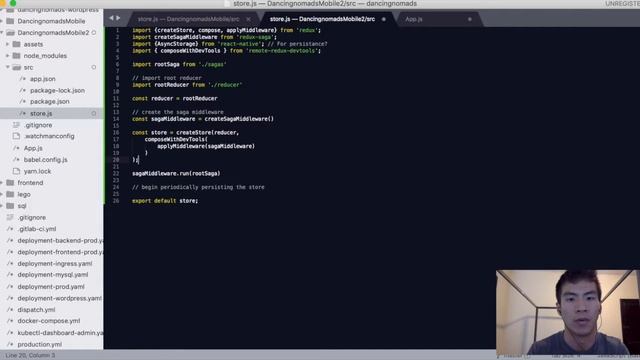The height and width of the screenshot is (360, 640).
Task: Click the deployment-mysql.yaml file icon
Action: click(x=10, y=275)
